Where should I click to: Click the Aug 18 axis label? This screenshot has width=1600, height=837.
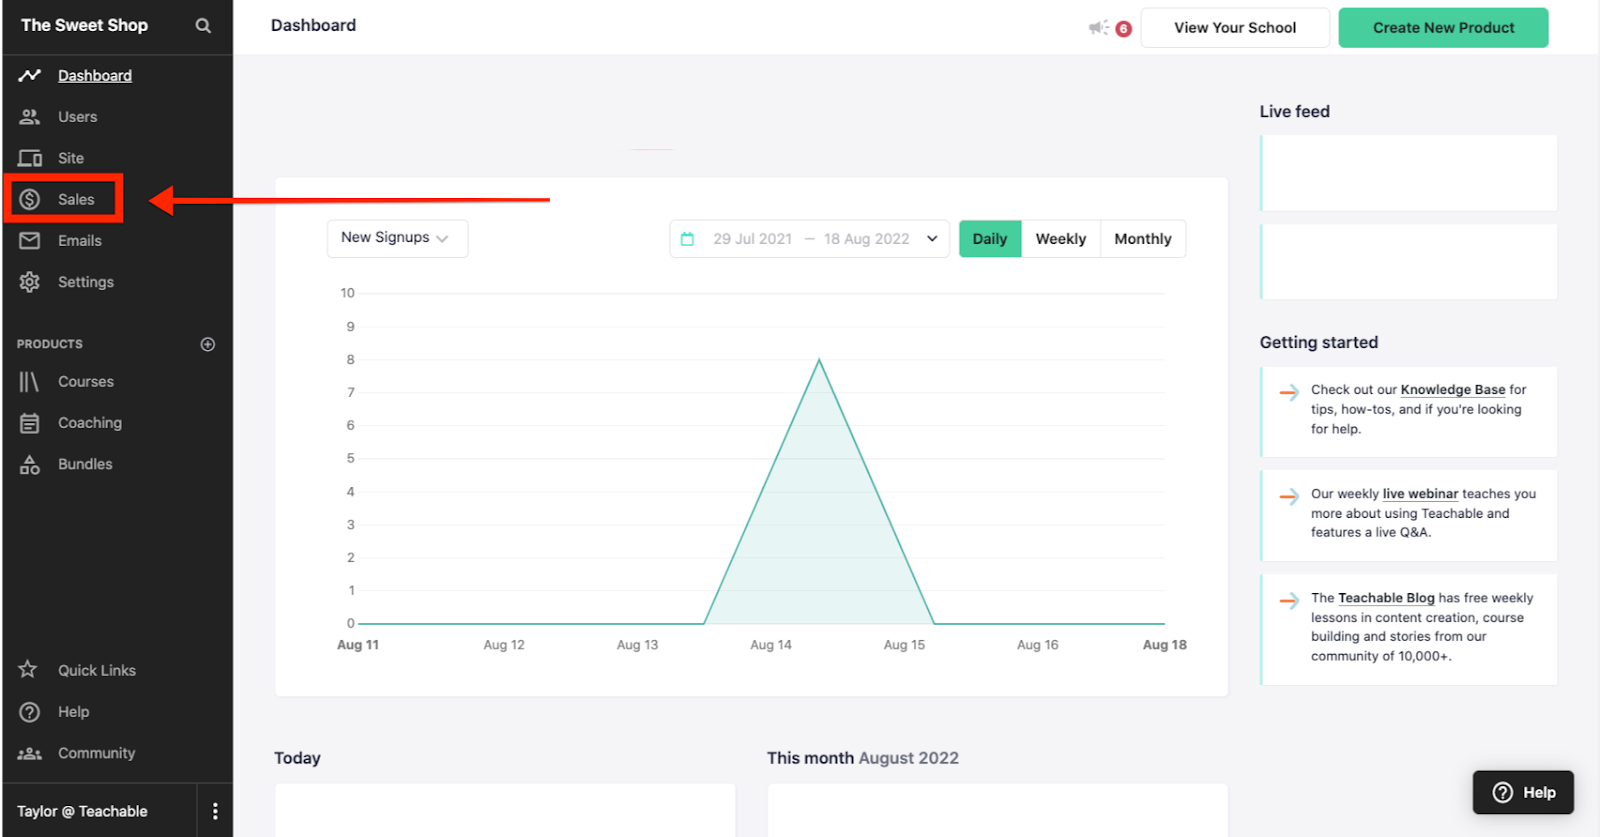click(1164, 645)
